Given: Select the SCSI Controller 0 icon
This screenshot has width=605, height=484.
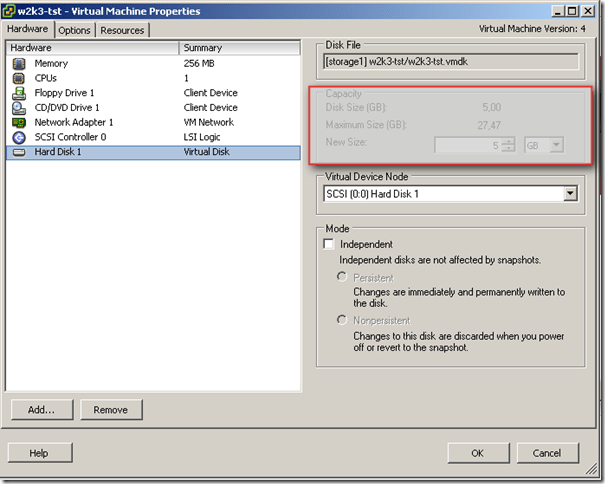Looking at the screenshot, I should pyautogui.click(x=19, y=137).
